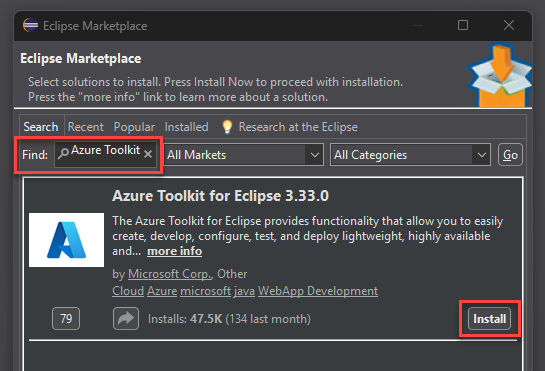Screen dimensions: 545x371
Task: Click the Eclipse logo in title bar
Action: pyautogui.click(x=30, y=25)
